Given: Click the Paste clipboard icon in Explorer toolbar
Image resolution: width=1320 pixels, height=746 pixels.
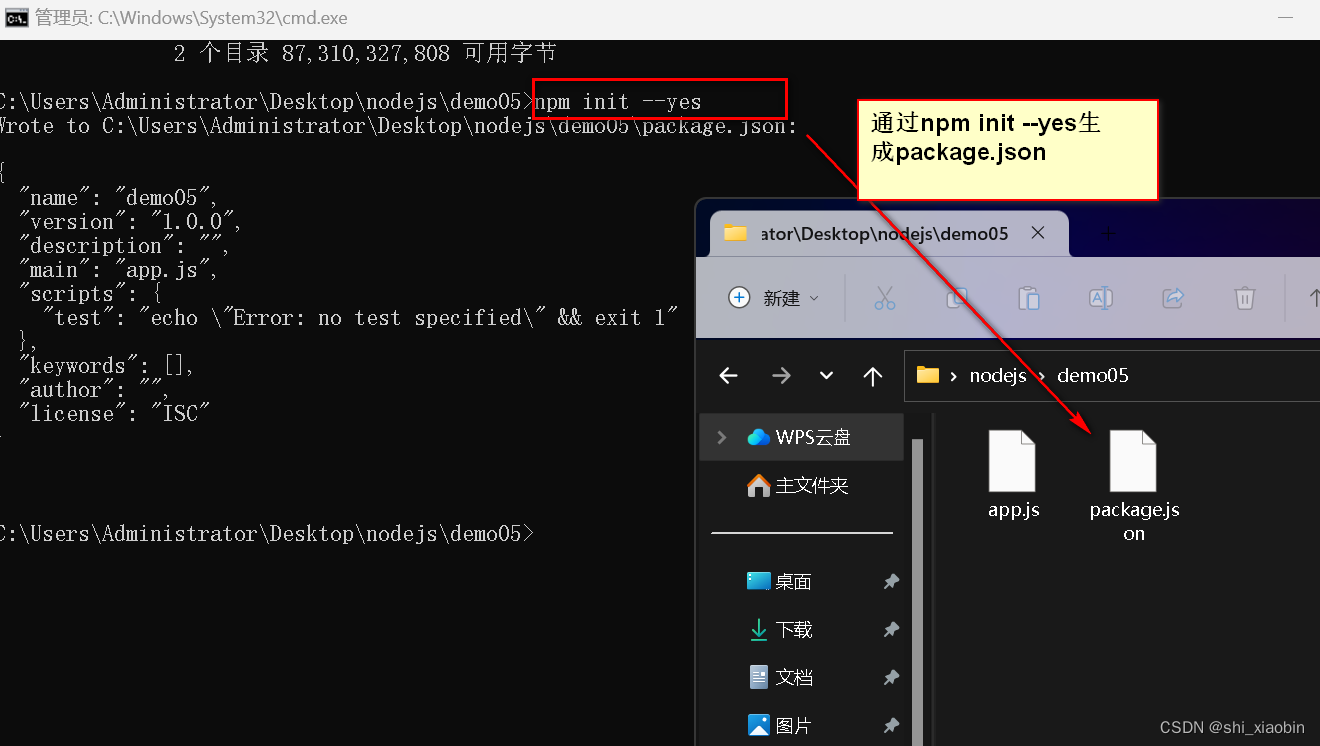Looking at the screenshot, I should coord(1028,298).
